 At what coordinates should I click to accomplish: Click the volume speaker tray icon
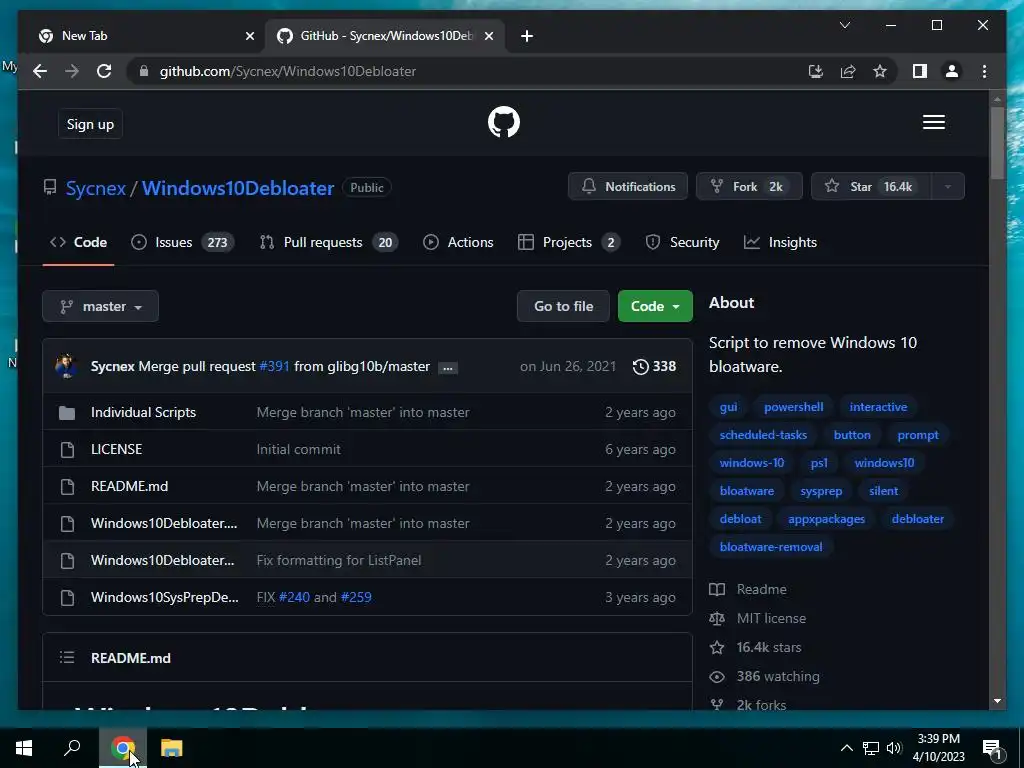(894, 748)
